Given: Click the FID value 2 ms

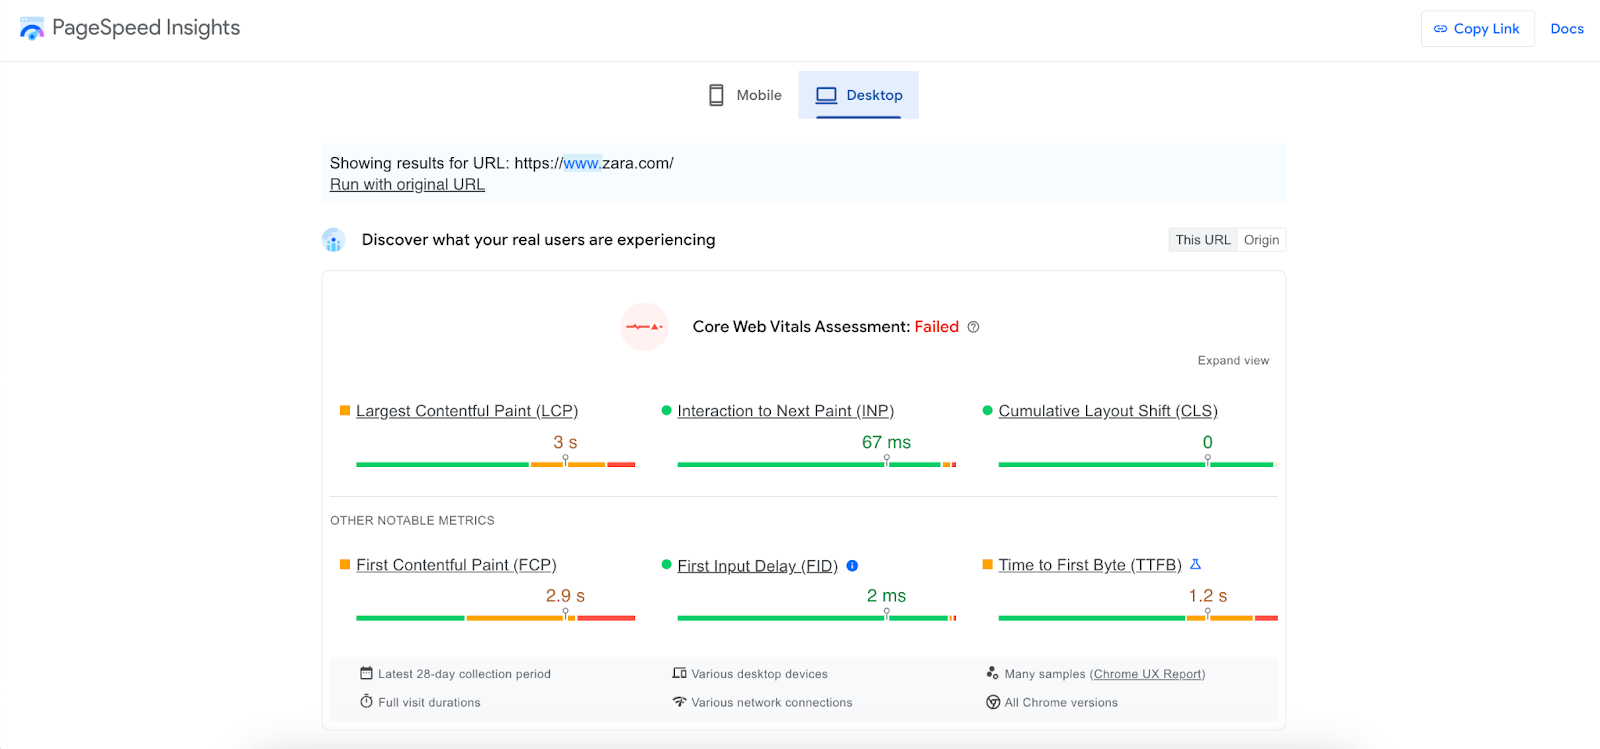Looking at the screenshot, I should [886, 596].
